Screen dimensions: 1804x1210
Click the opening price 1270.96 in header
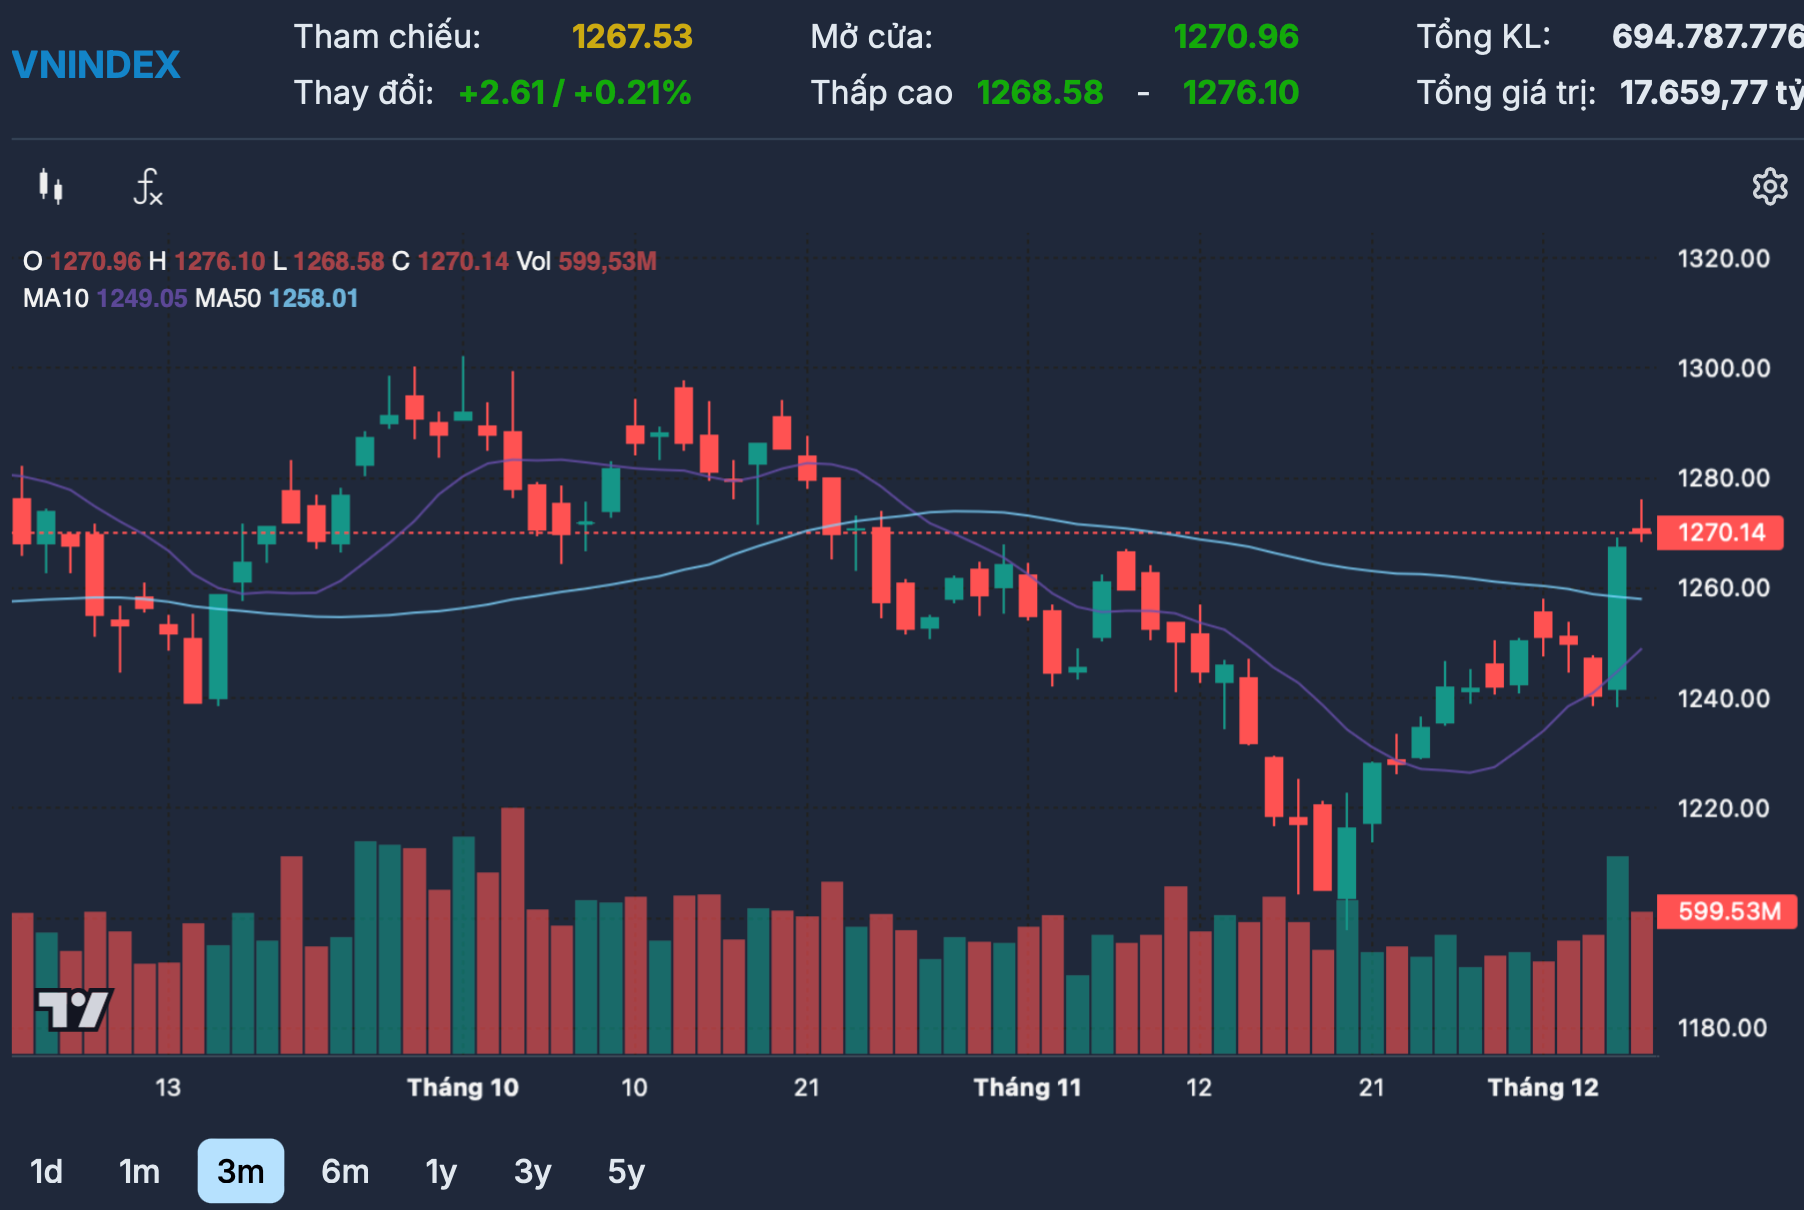(x=1236, y=37)
